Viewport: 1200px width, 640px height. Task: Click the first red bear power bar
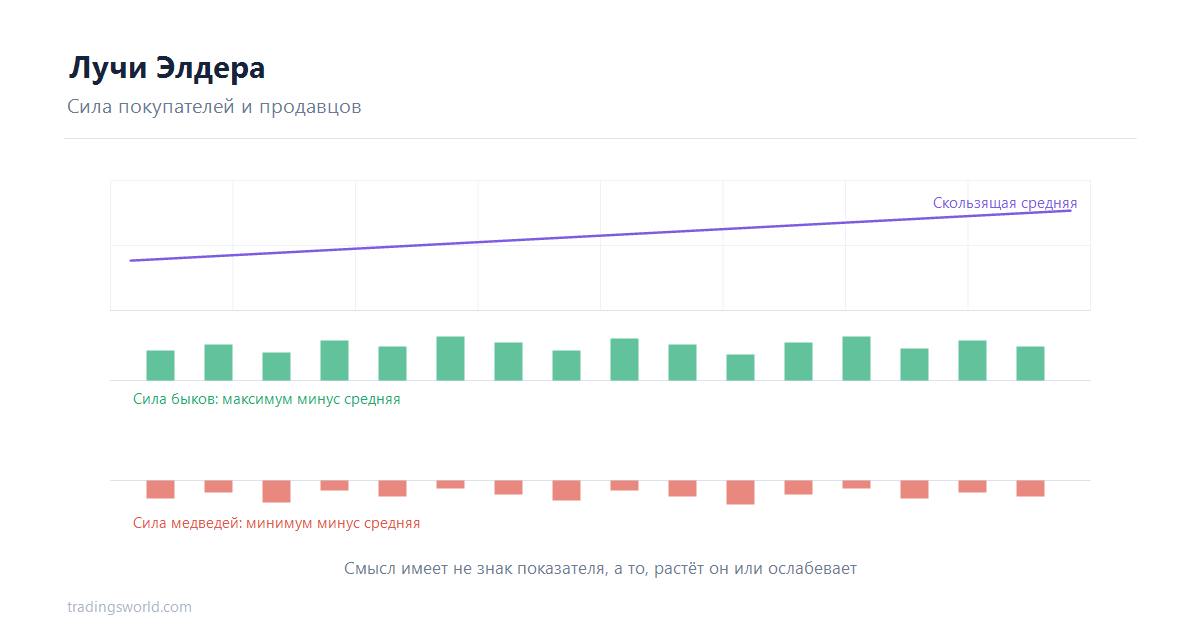click(160, 489)
